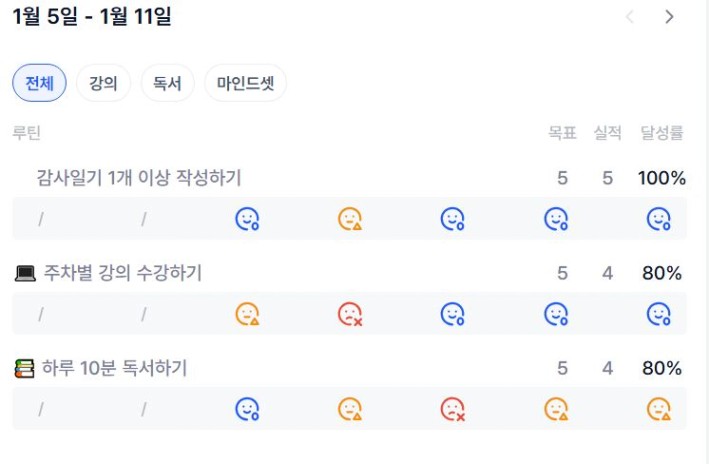This screenshot has width=709, height=464.
Task: Click the 달성률 column header
Action: tap(662, 133)
